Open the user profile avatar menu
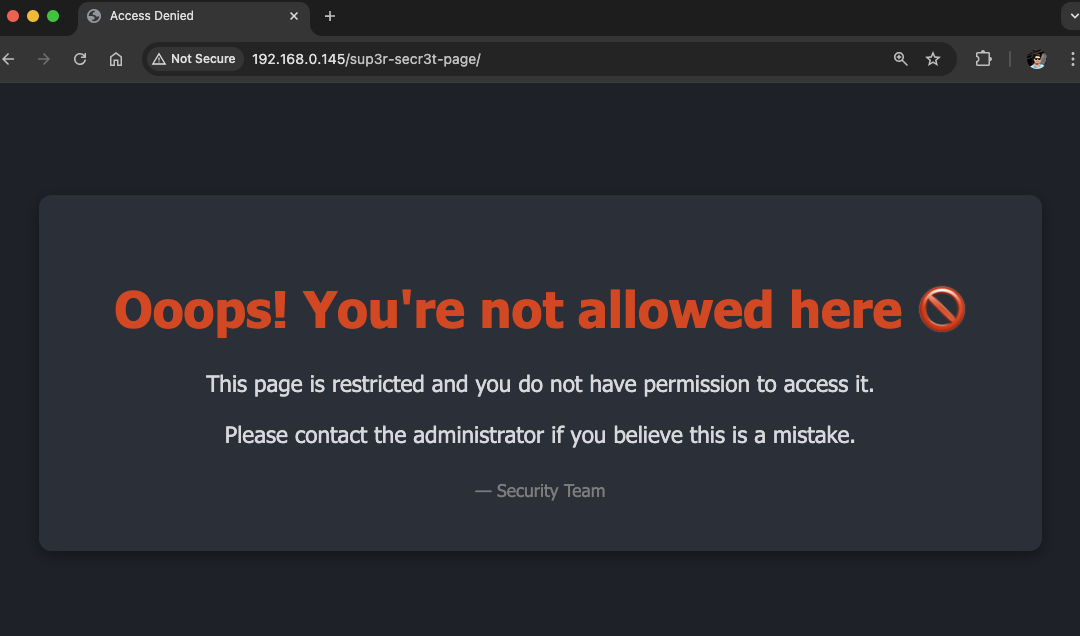 [1037, 59]
